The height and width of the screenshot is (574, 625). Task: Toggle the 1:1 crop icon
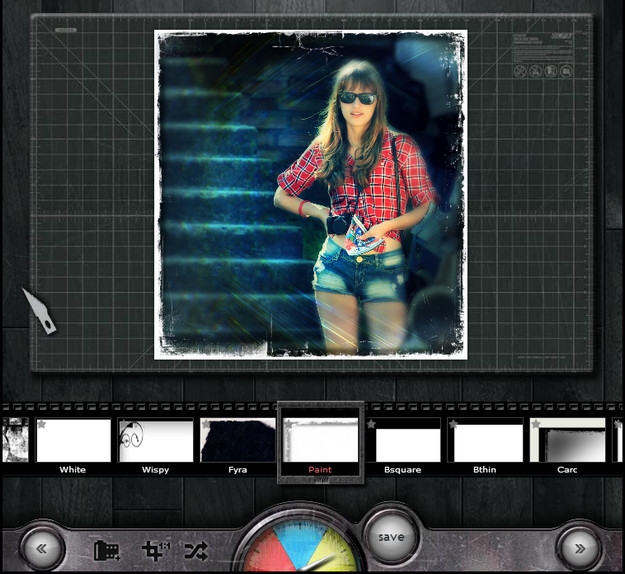[155, 550]
